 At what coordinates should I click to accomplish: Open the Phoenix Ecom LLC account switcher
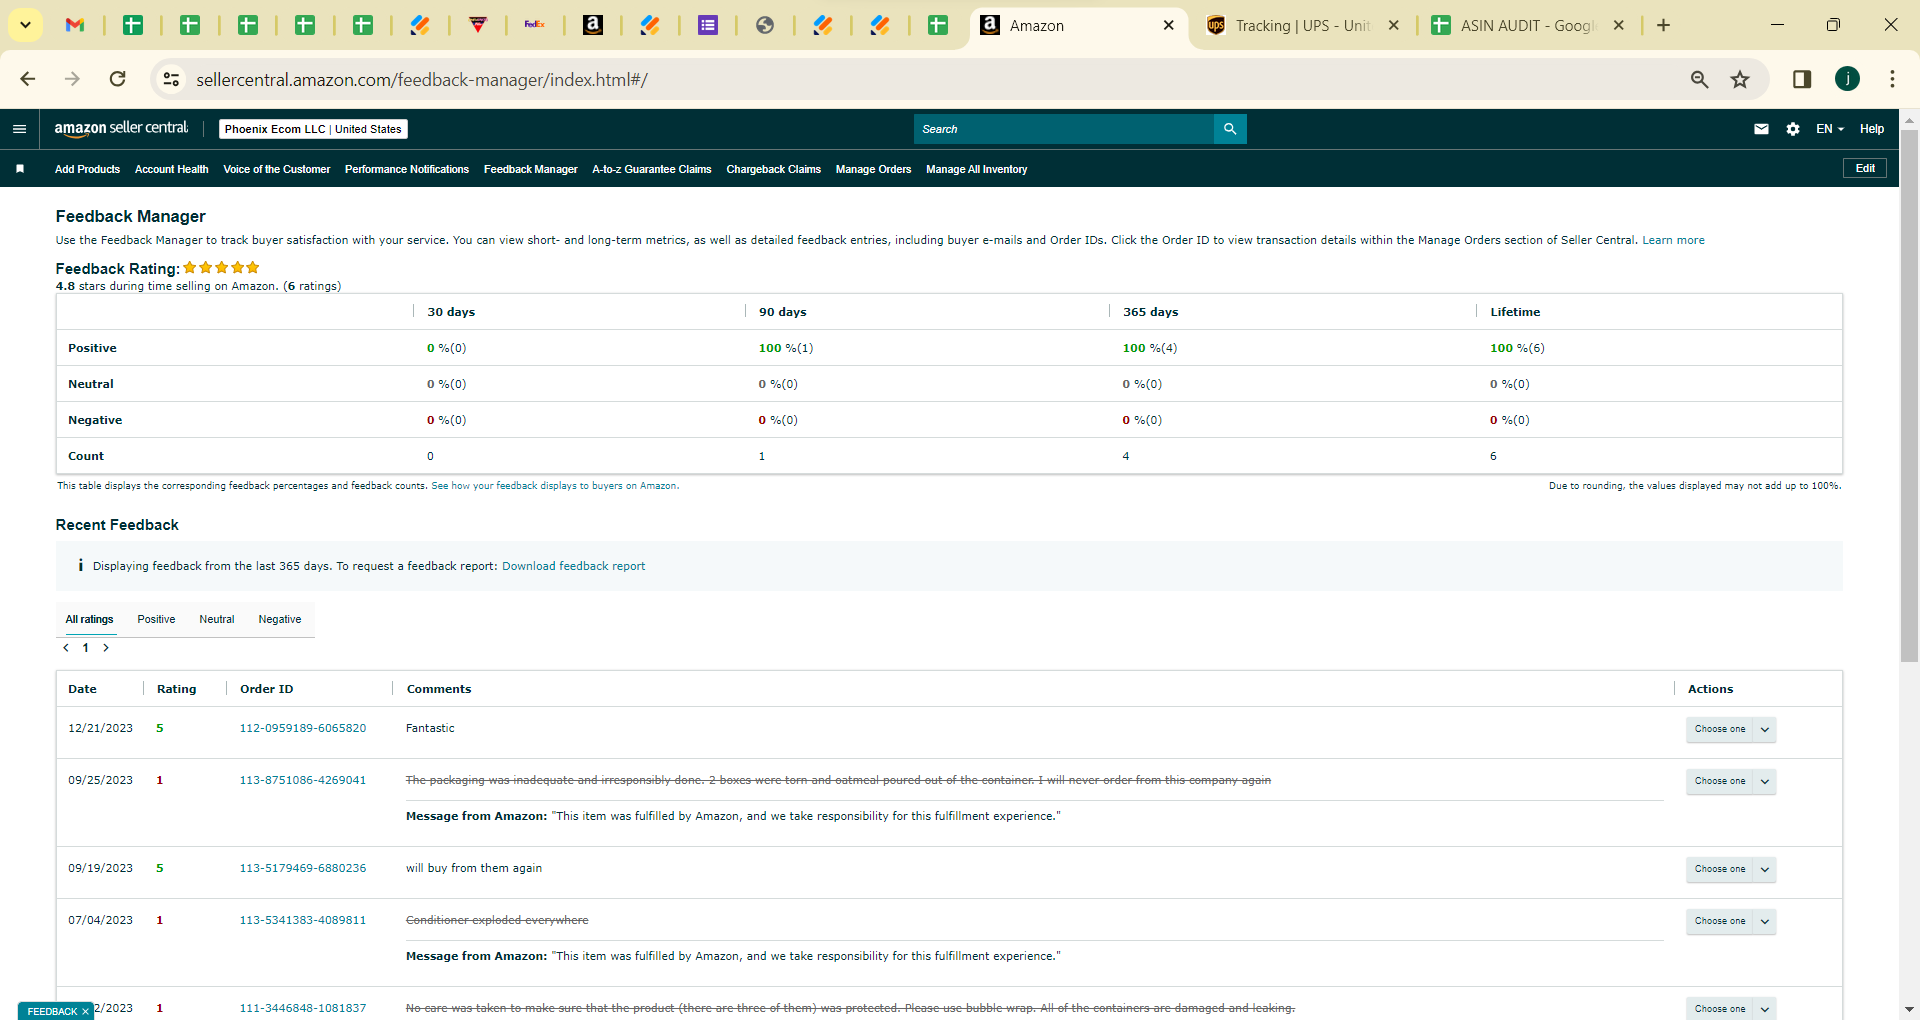[313, 129]
